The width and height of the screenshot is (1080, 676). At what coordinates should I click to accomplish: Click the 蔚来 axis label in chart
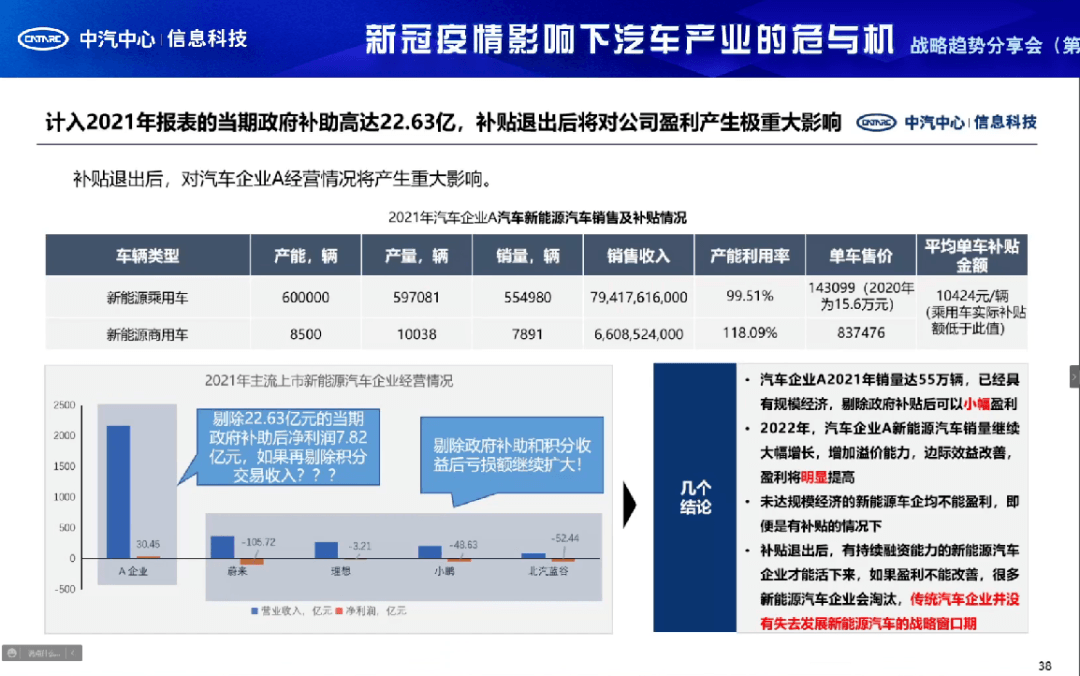click(x=237, y=571)
